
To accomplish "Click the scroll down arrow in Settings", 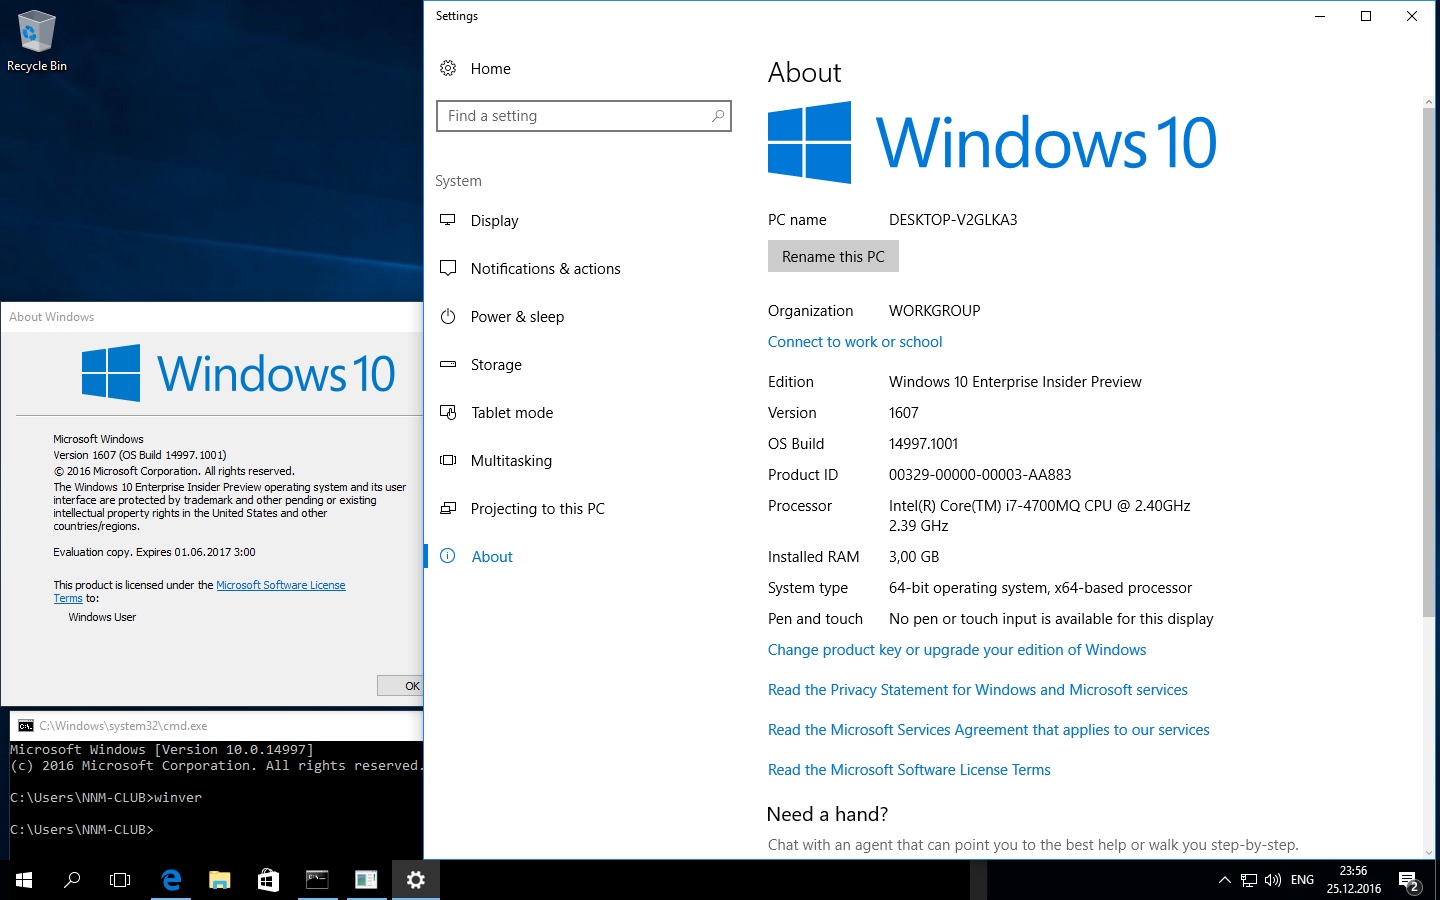I will [1428, 852].
